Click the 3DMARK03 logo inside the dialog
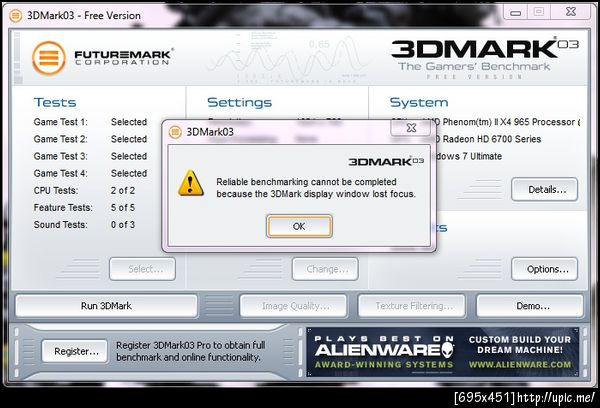 tap(386, 162)
